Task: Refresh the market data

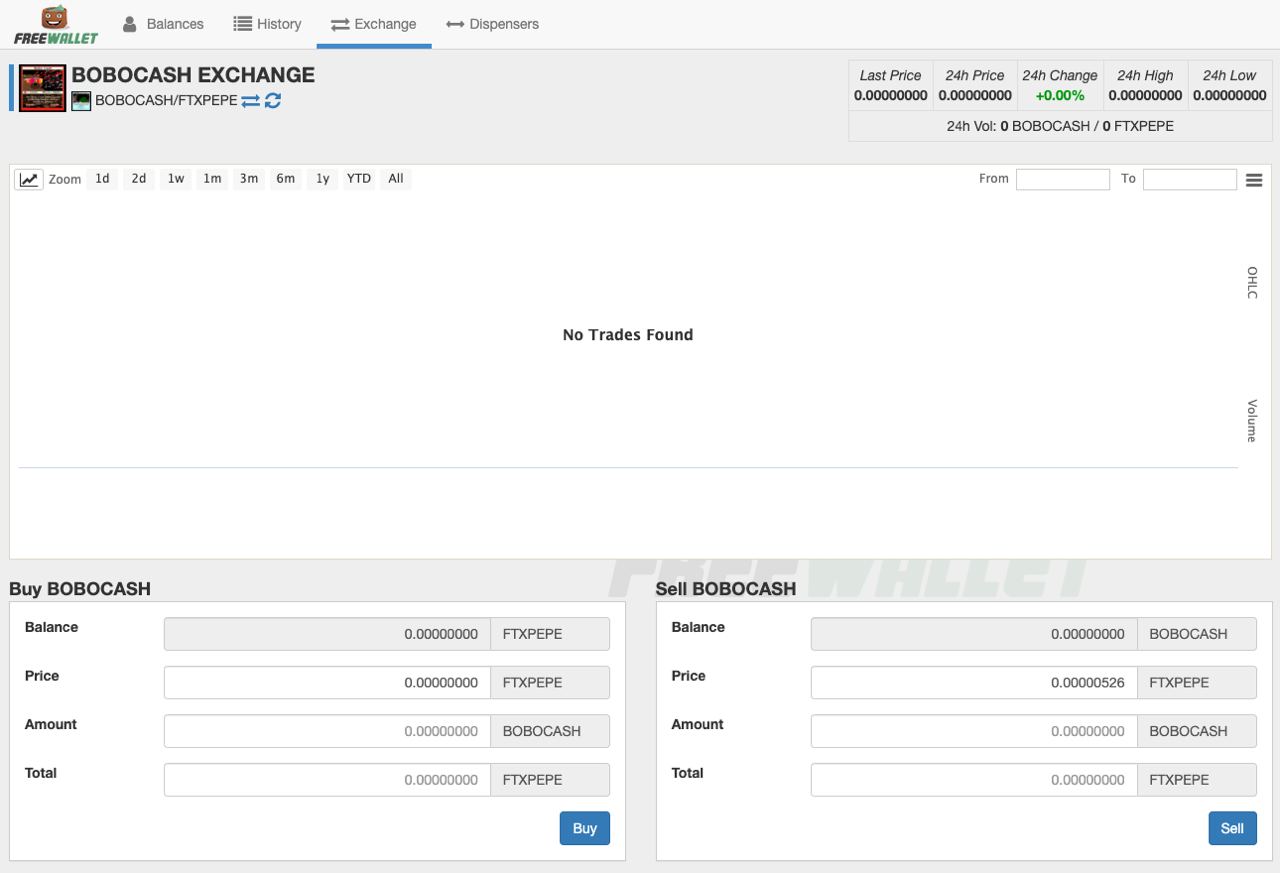Action: pos(272,101)
